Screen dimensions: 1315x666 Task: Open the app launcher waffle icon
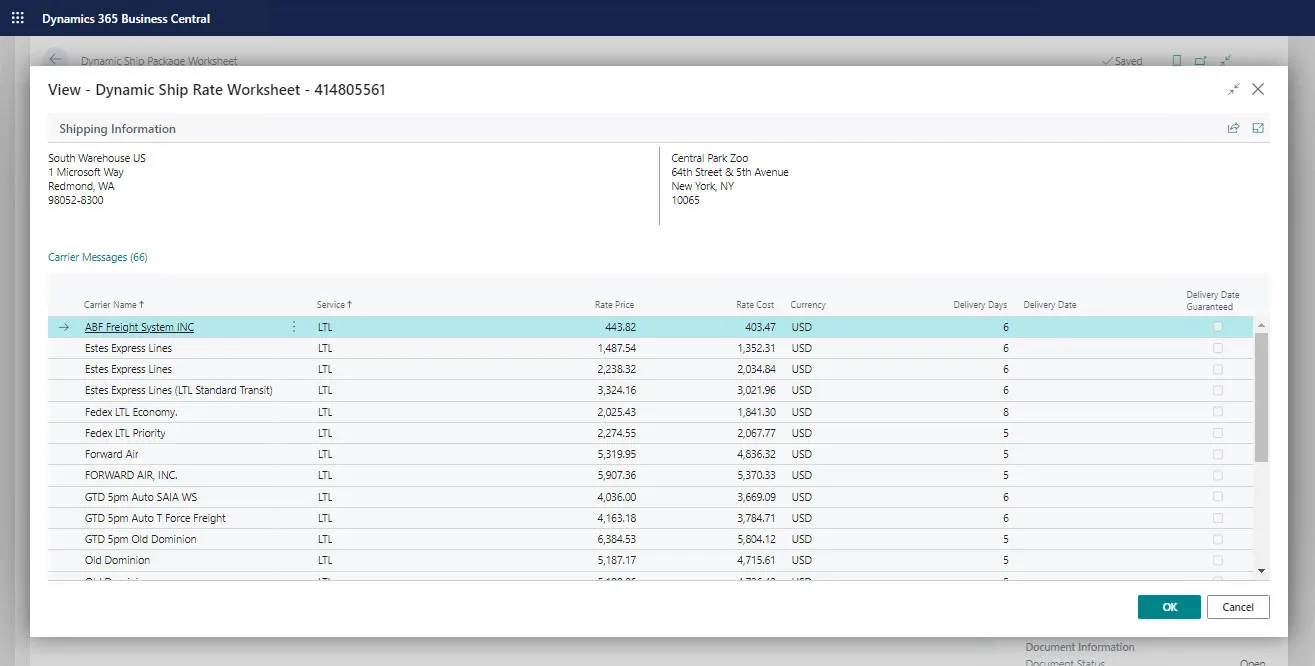click(x=17, y=18)
